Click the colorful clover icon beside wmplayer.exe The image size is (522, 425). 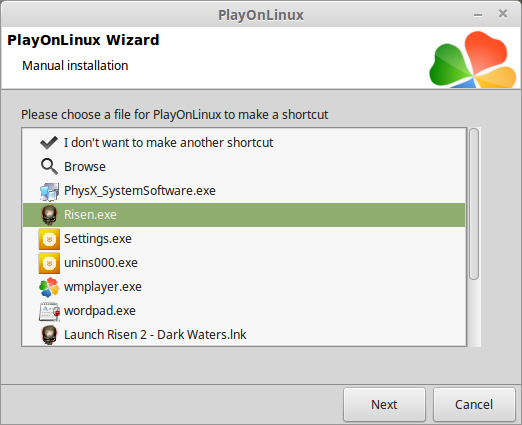pyautogui.click(x=49, y=287)
